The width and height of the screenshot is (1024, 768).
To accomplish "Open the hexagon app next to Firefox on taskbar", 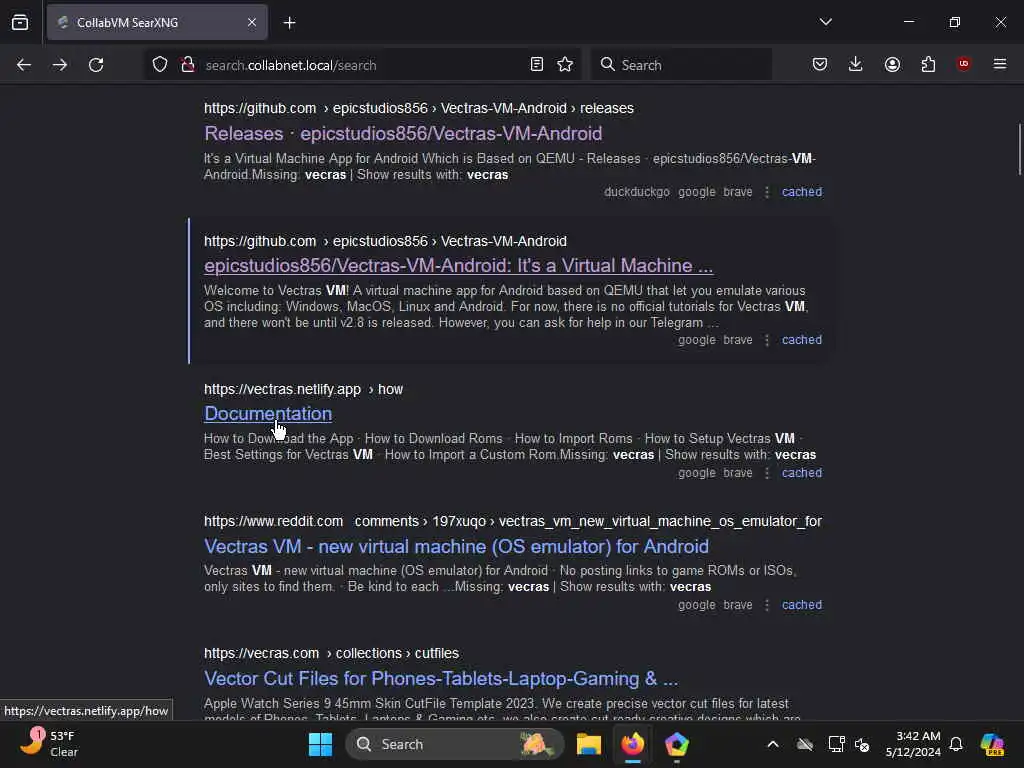I will (x=677, y=744).
